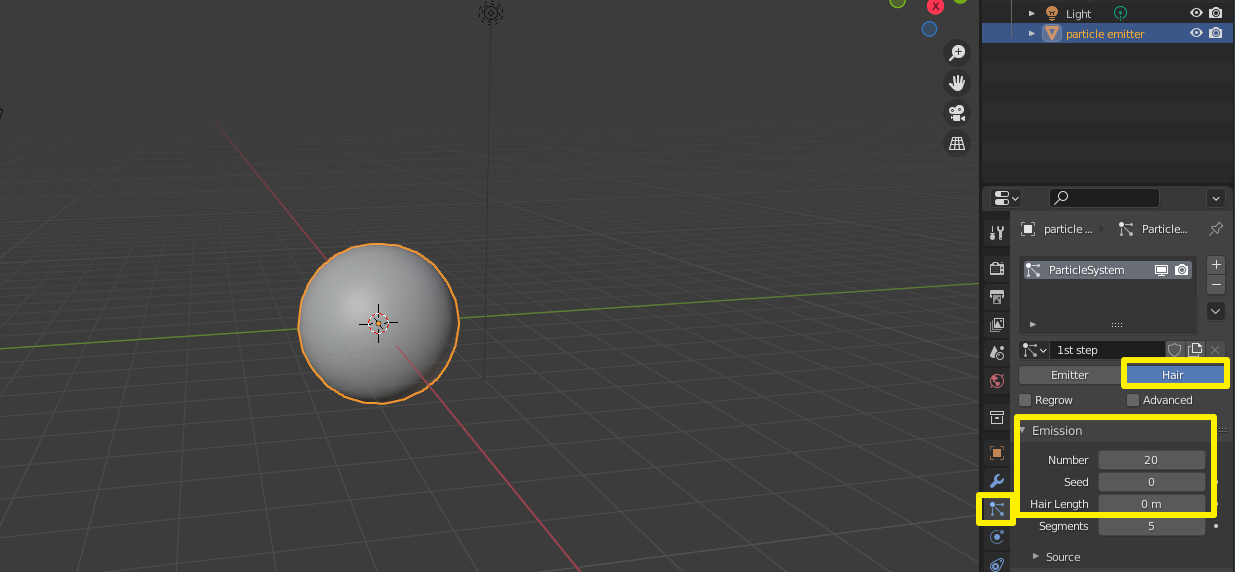
Task: Open the World properties tab (red globe)
Action: click(x=996, y=380)
